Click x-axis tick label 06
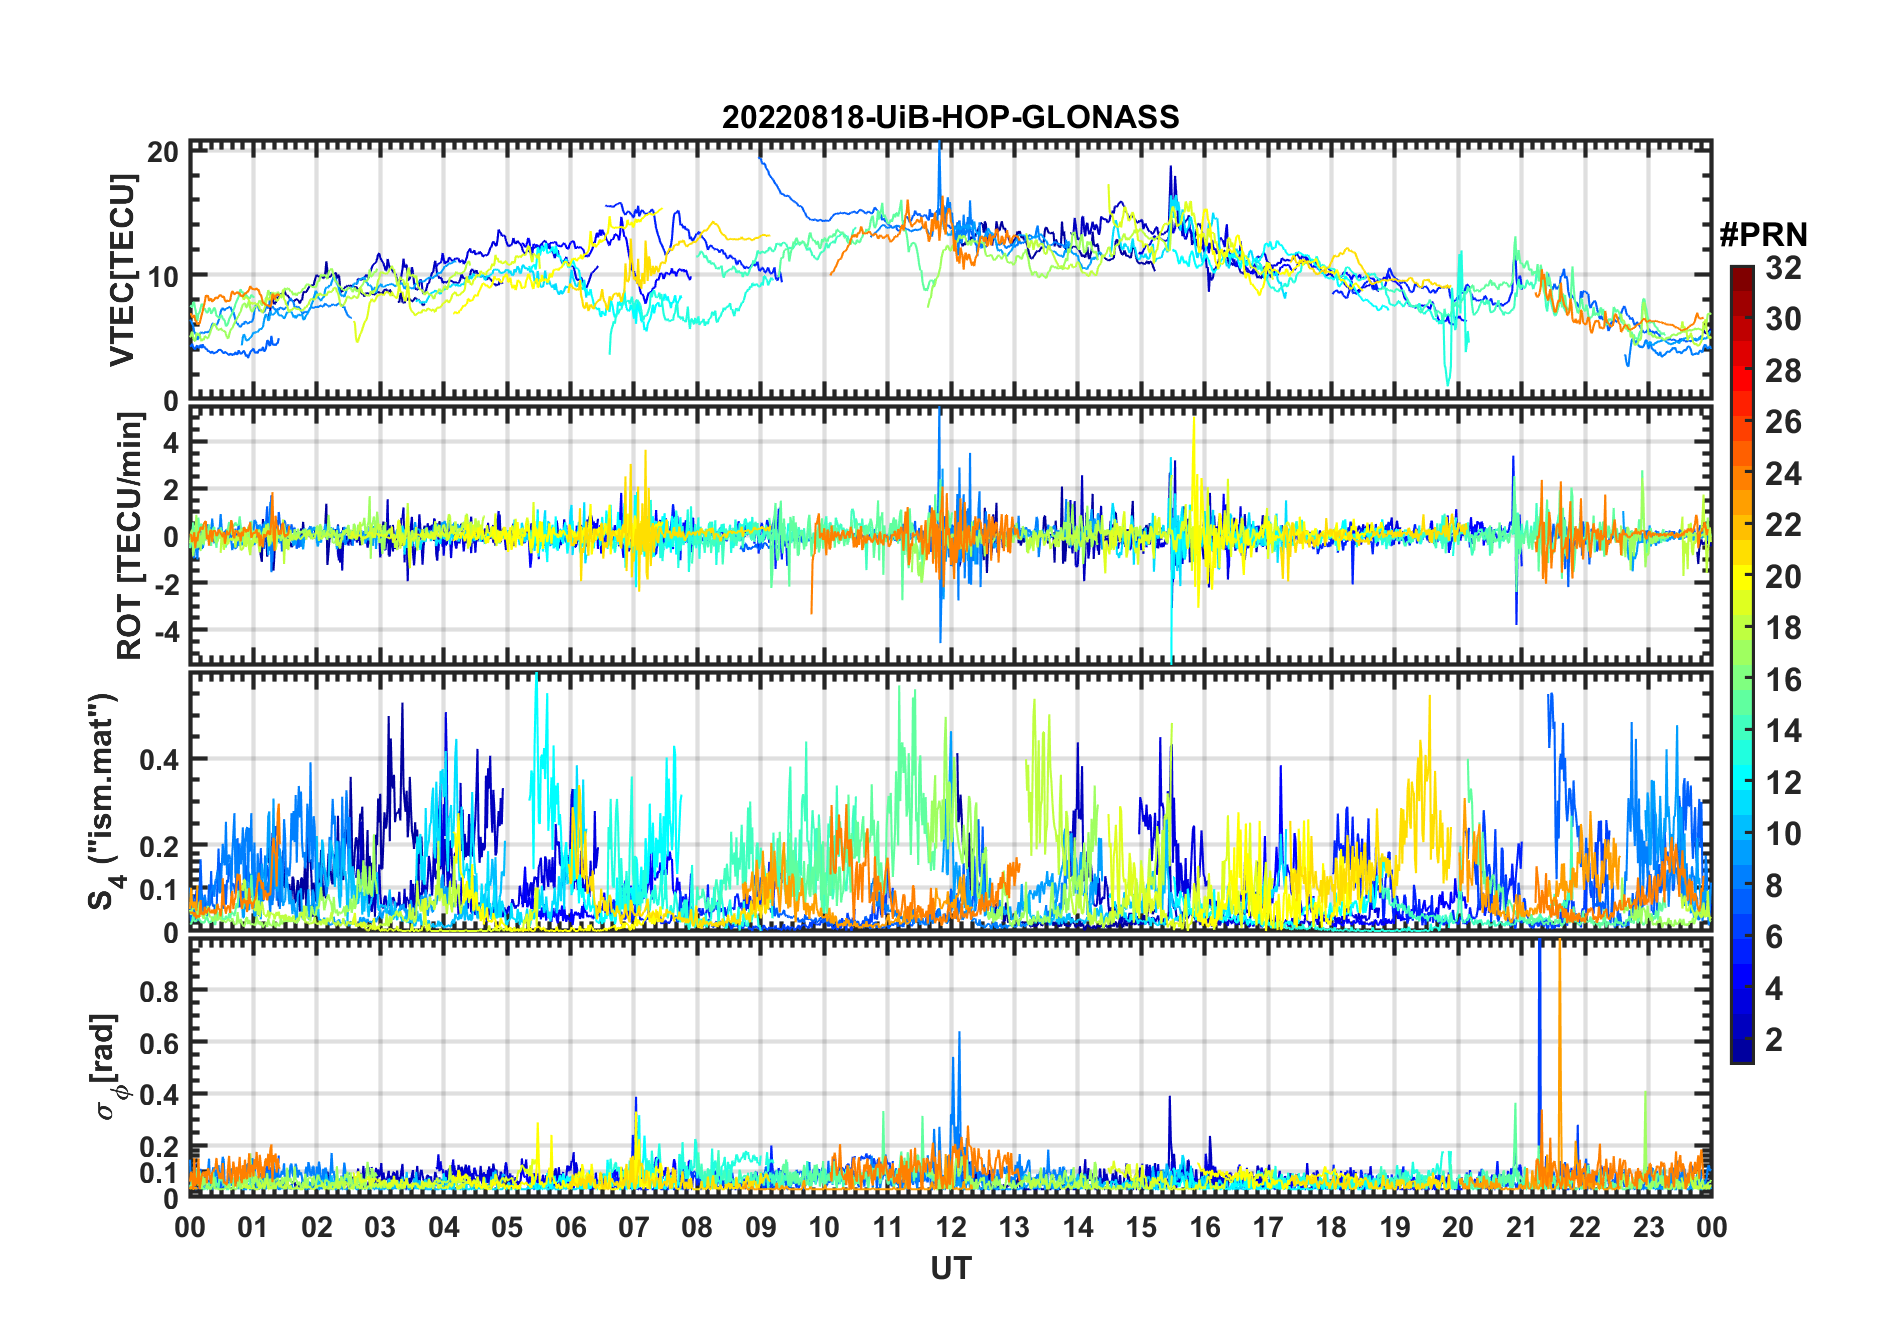1902x1330 pixels. tap(571, 1227)
